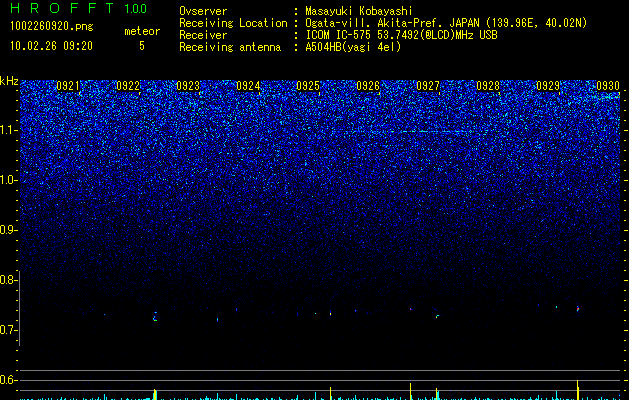The width and height of the screenshot is (629, 400).
Task: Click the 1.1 frequency axis label
Action: click(7, 130)
